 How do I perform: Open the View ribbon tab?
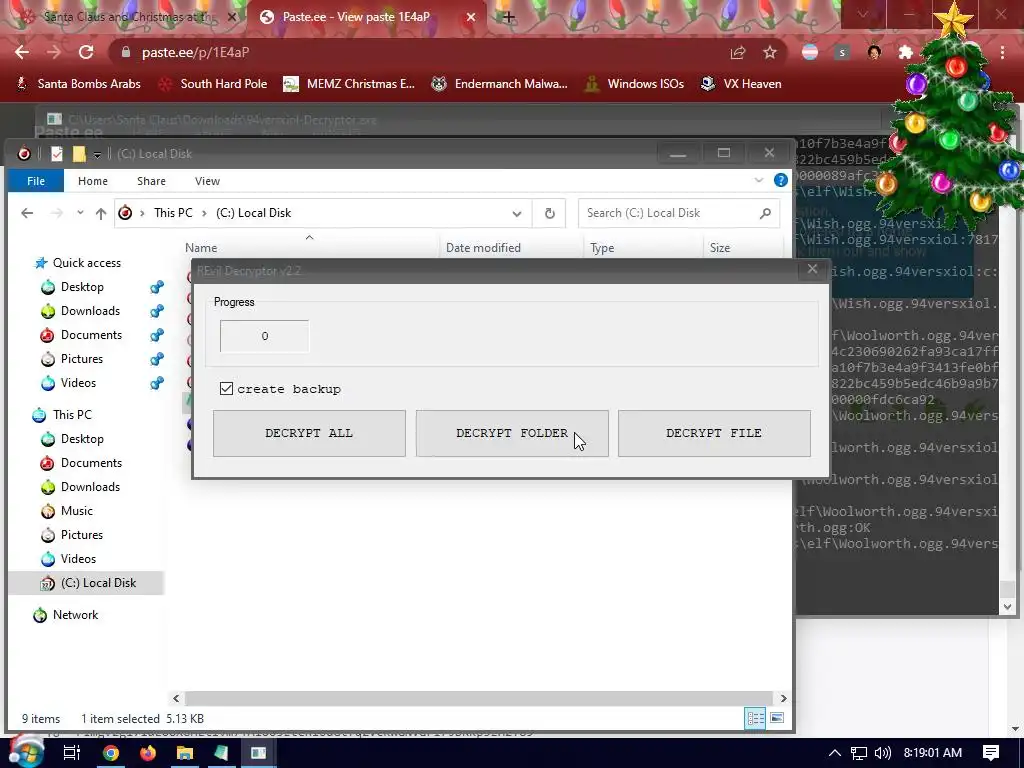207,181
